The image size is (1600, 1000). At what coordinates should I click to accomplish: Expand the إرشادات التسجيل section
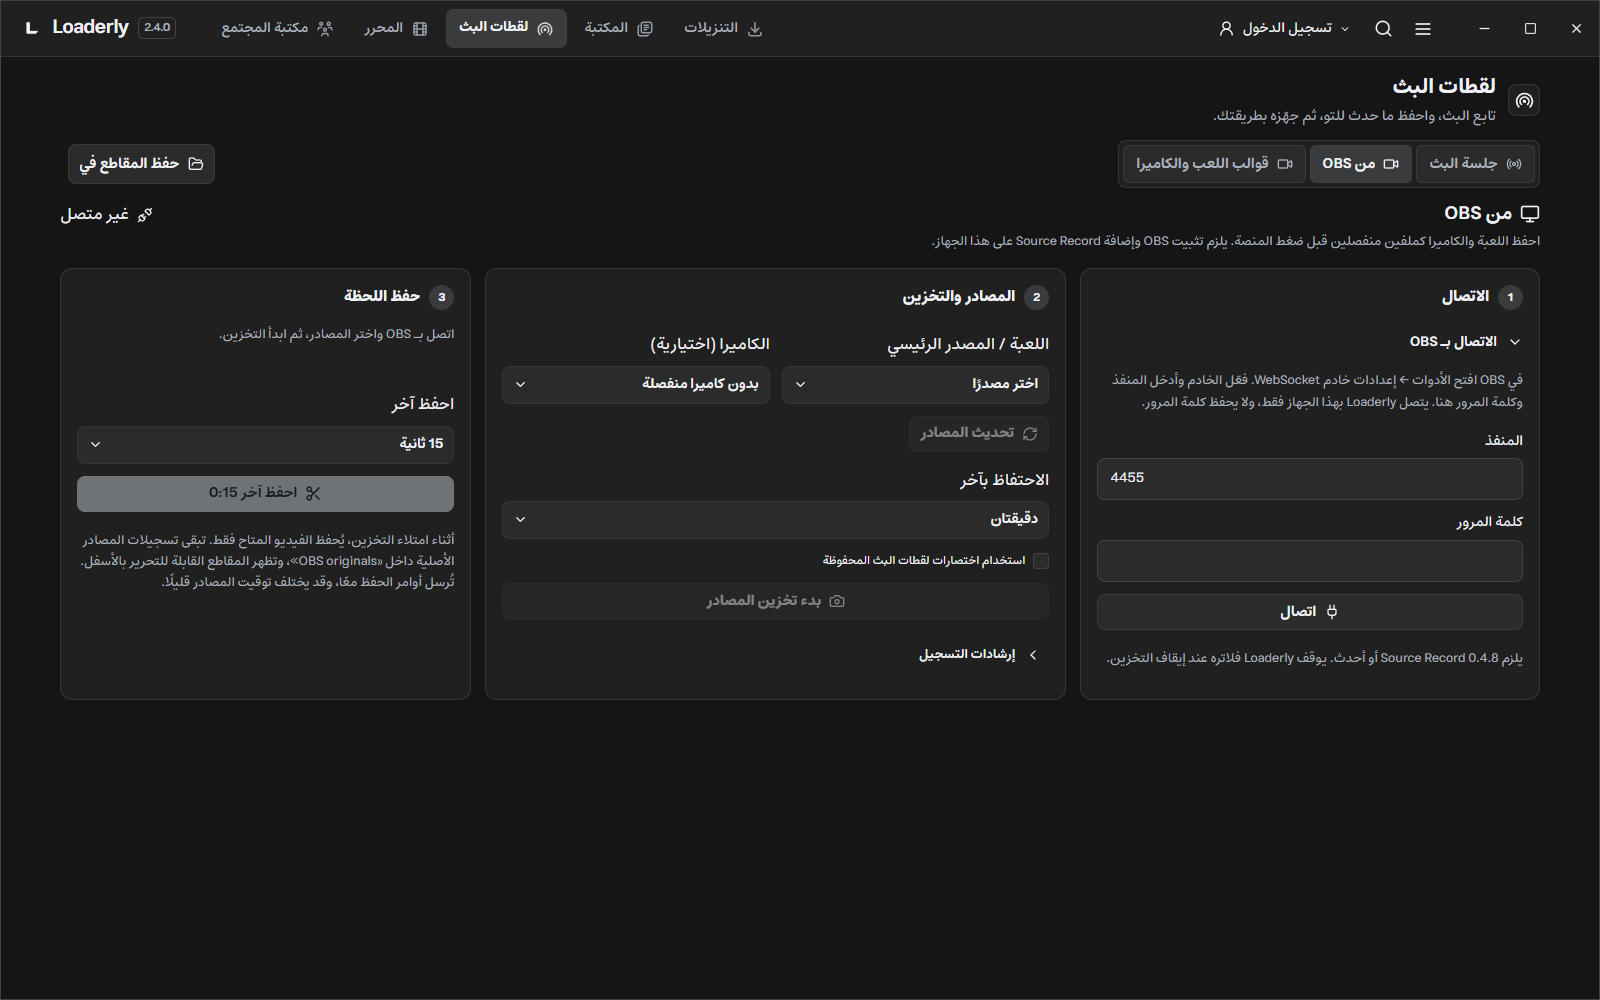pos(978,655)
